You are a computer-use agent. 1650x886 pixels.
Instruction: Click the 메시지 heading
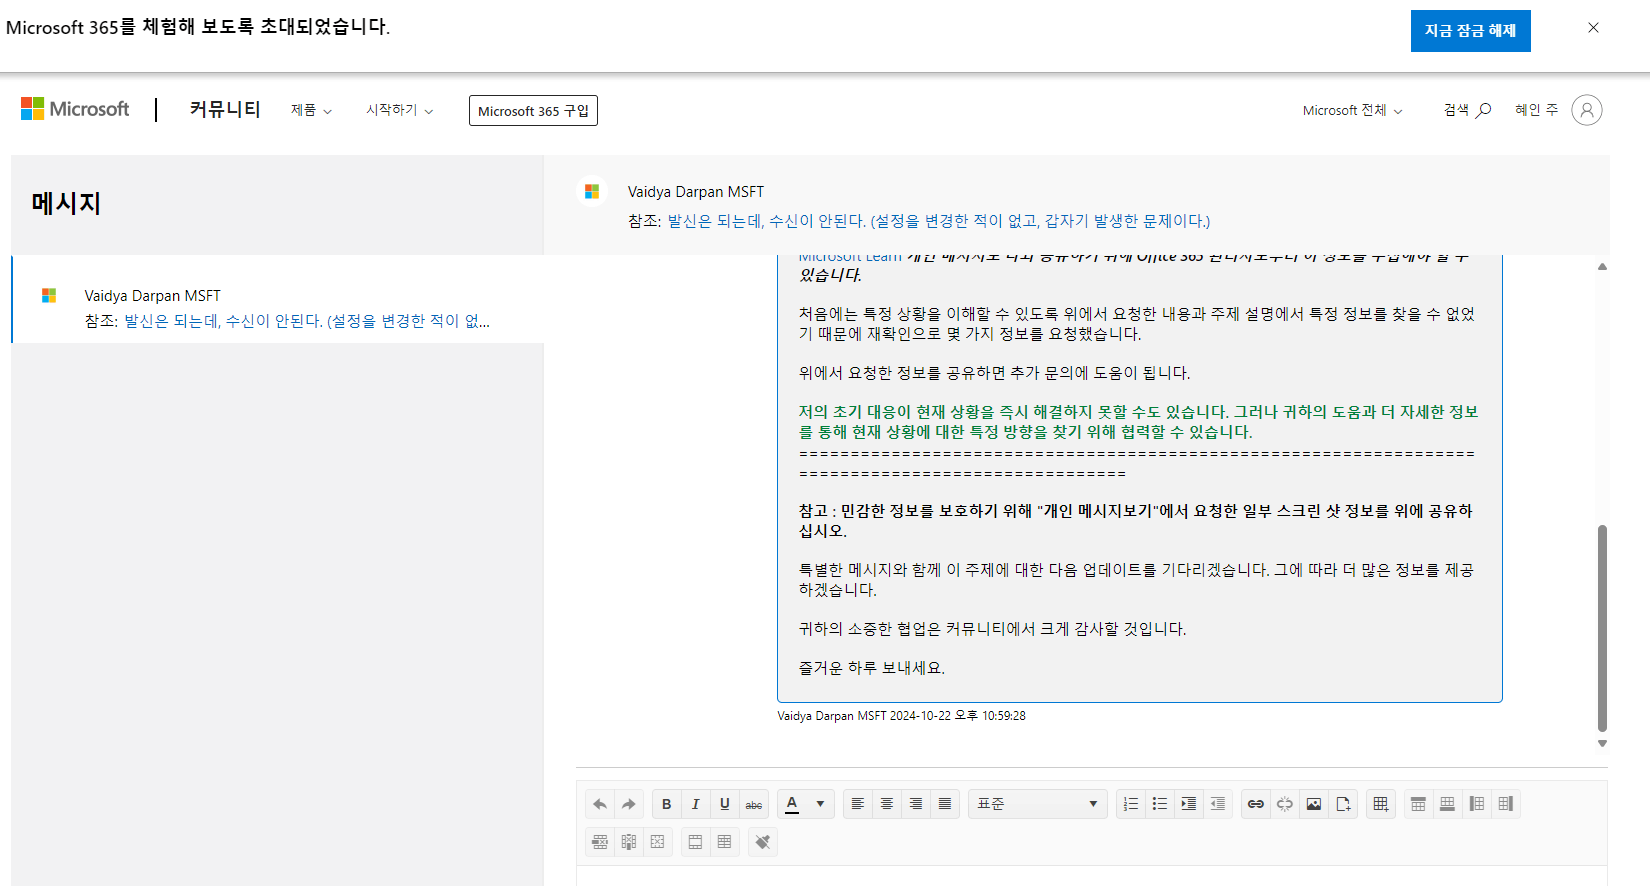click(66, 204)
